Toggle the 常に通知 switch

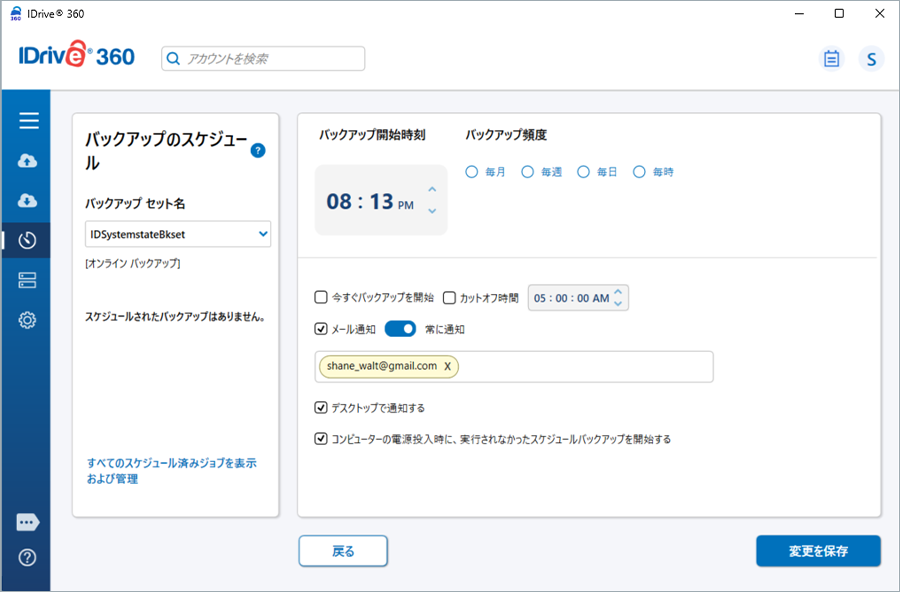click(x=400, y=328)
